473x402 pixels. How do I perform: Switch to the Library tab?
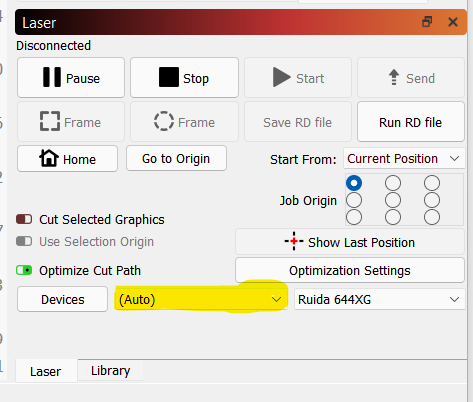coord(111,371)
